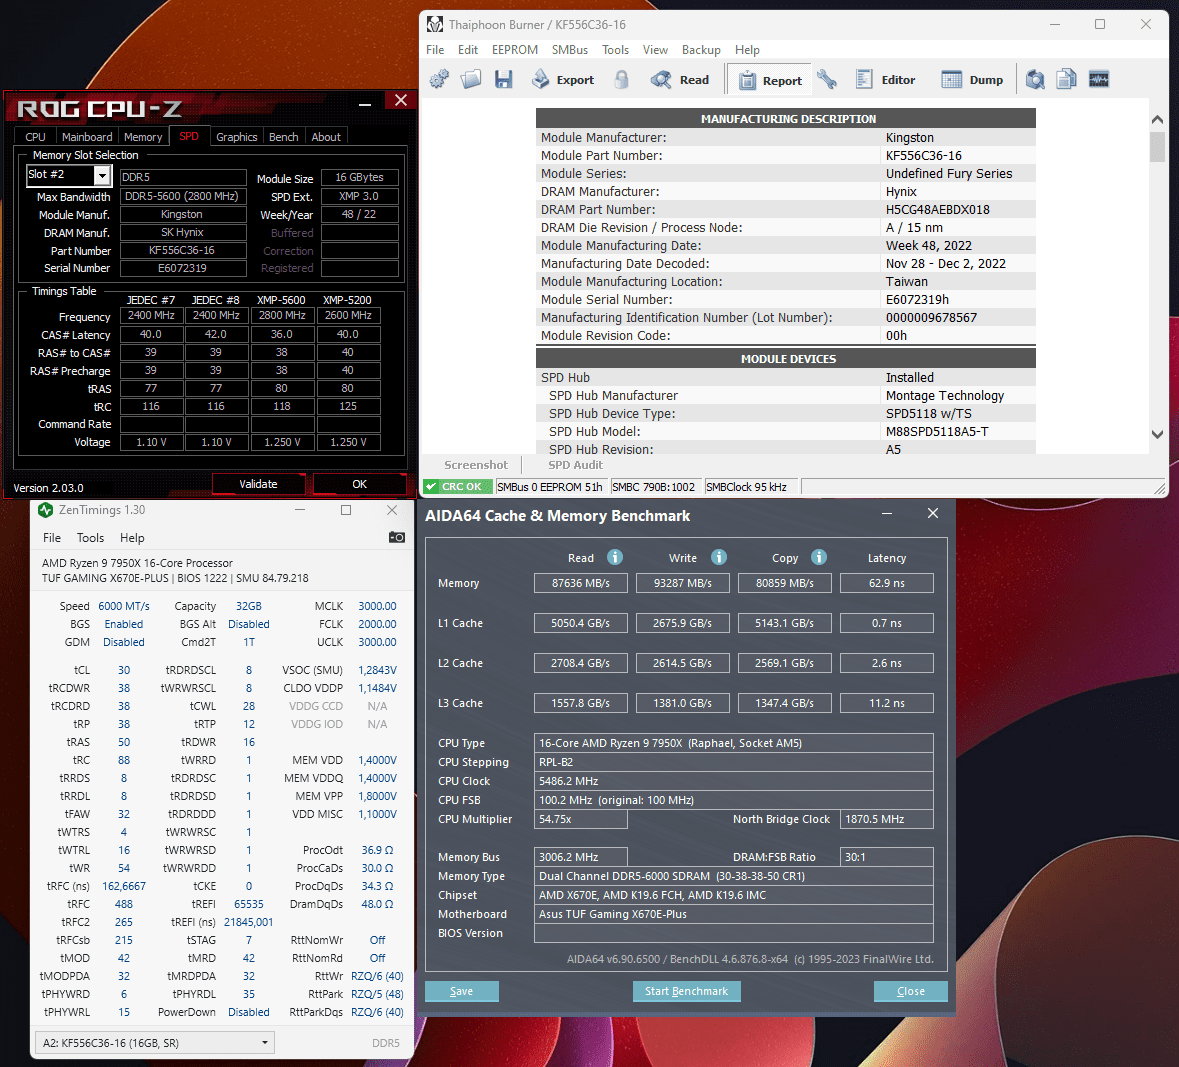
Task: Open Help menu in ZenTimings
Action: click(132, 538)
